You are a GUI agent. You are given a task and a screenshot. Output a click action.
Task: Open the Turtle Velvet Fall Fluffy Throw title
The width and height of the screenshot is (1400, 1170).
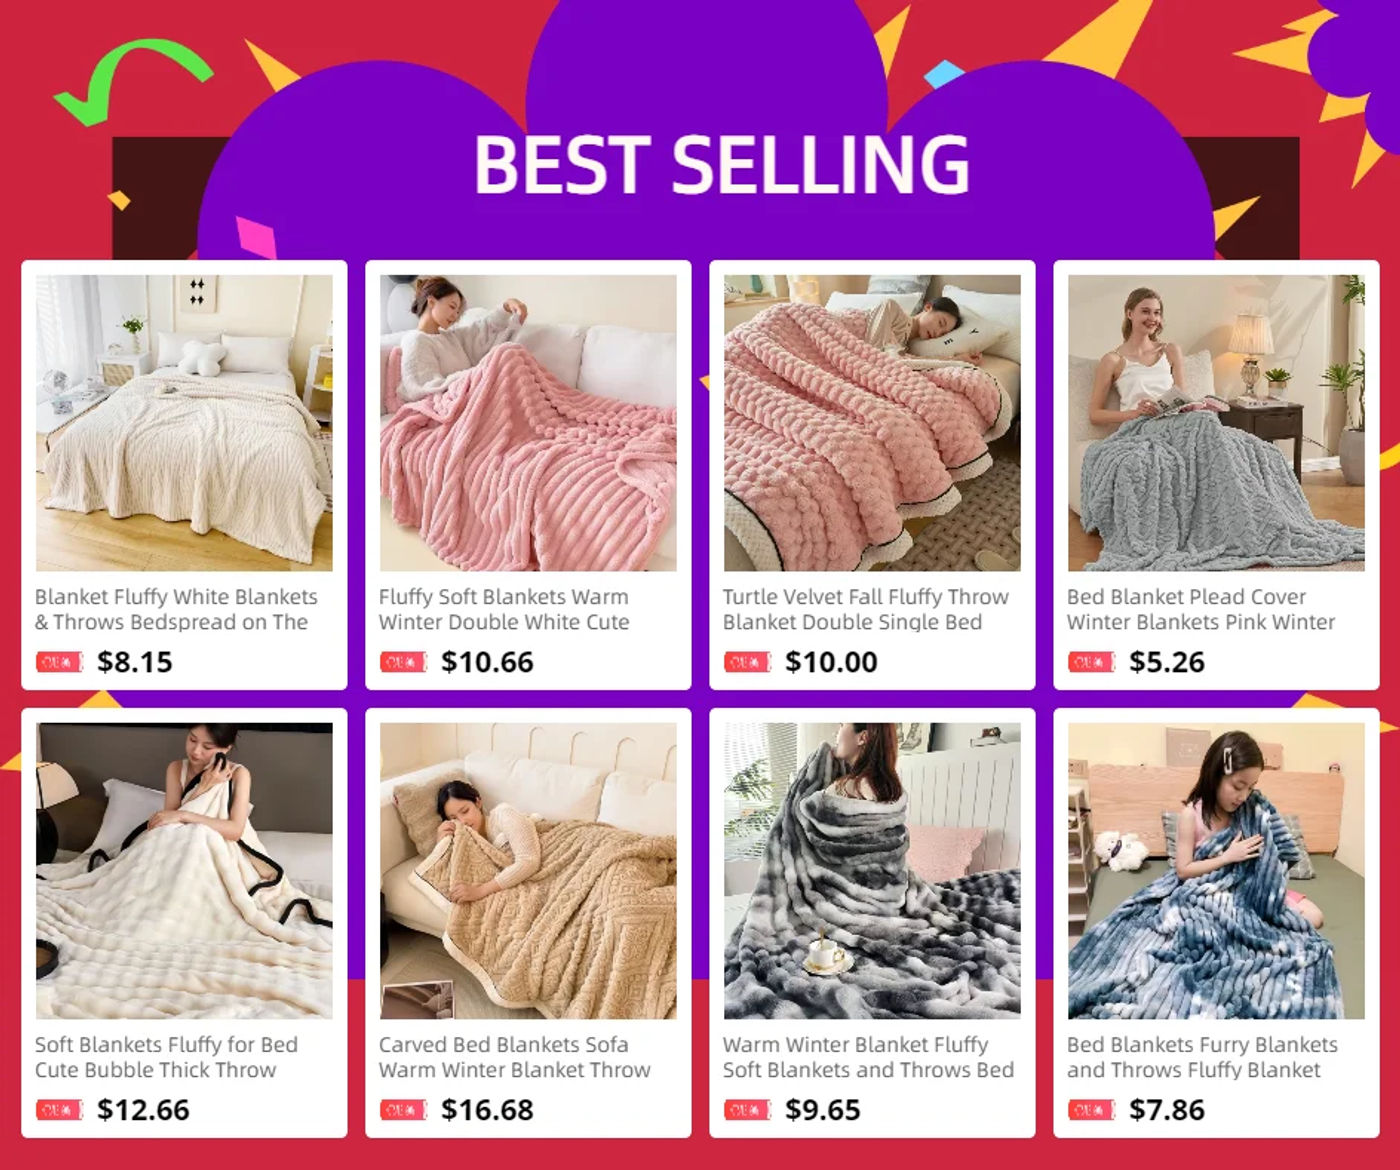point(866,609)
